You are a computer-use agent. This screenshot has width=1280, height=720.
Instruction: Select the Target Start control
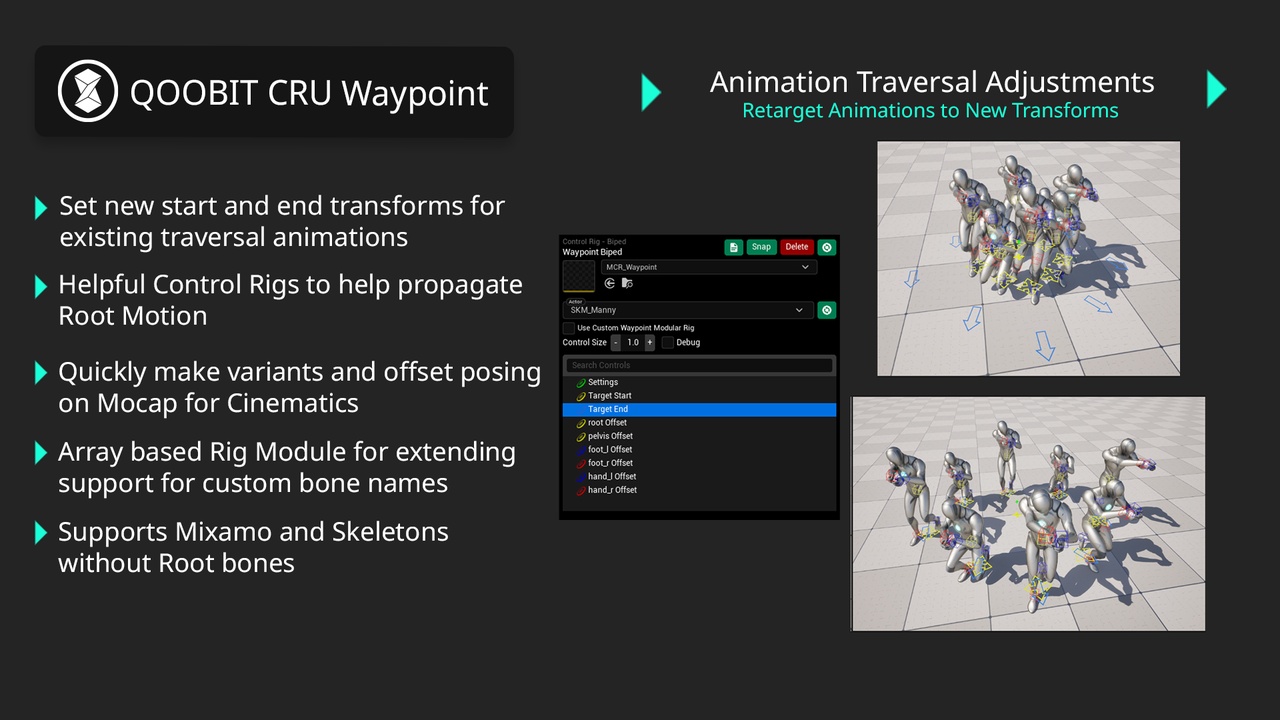[x=699, y=396]
